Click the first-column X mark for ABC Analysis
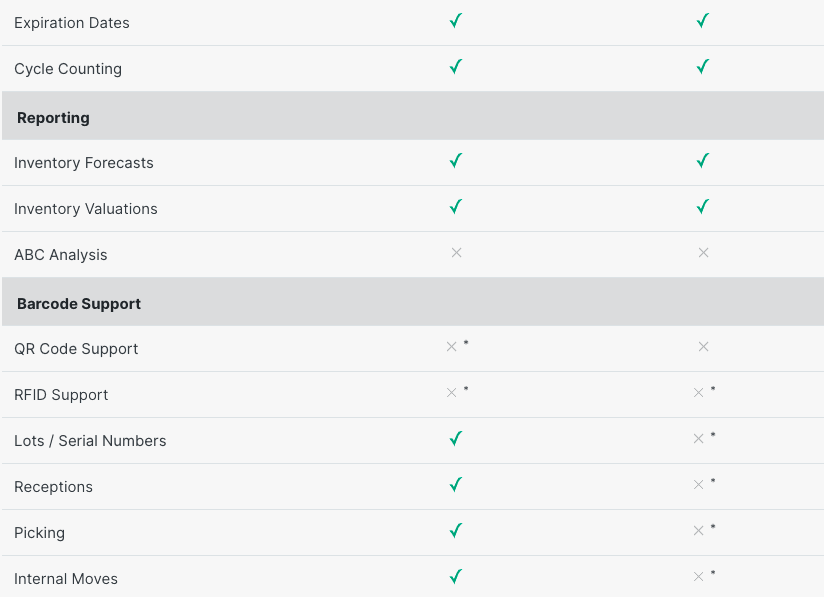Image resolution: width=824 pixels, height=597 pixels. click(x=456, y=253)
